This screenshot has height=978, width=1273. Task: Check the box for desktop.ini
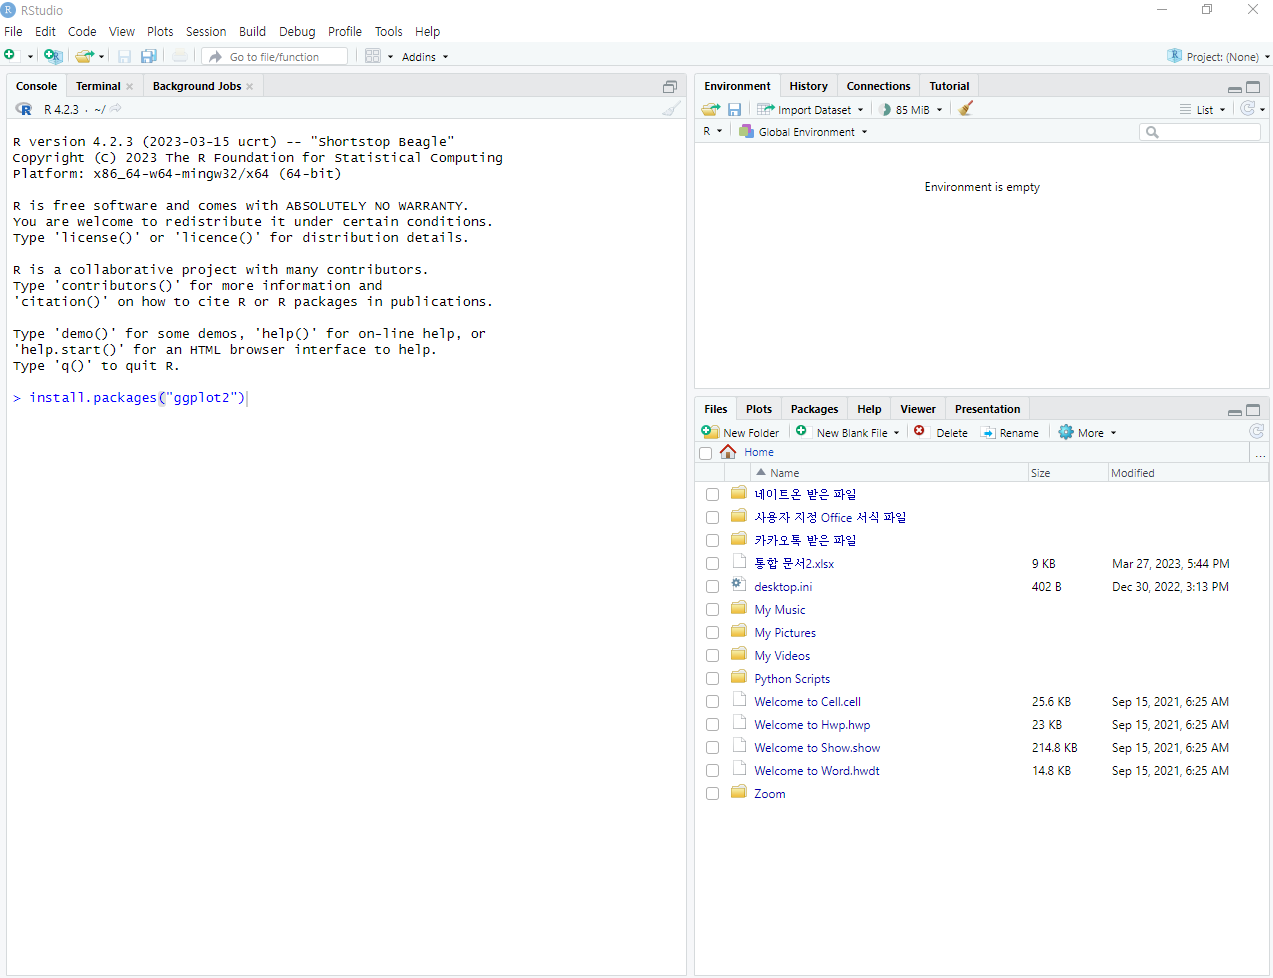click(x=712, y=586)
